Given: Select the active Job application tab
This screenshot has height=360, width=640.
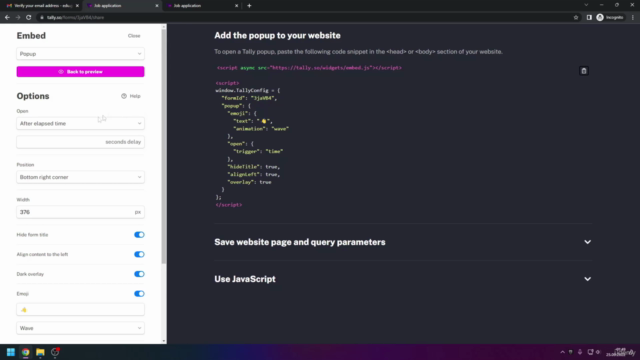Looking at the screenshot, I should pos(121,6).
